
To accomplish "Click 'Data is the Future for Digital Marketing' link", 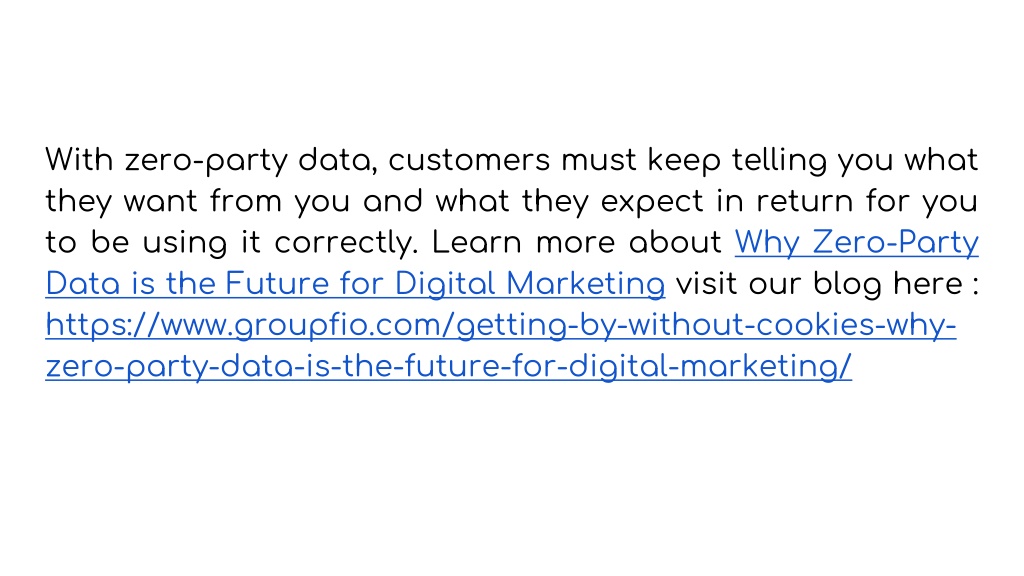I will [355, 284].
